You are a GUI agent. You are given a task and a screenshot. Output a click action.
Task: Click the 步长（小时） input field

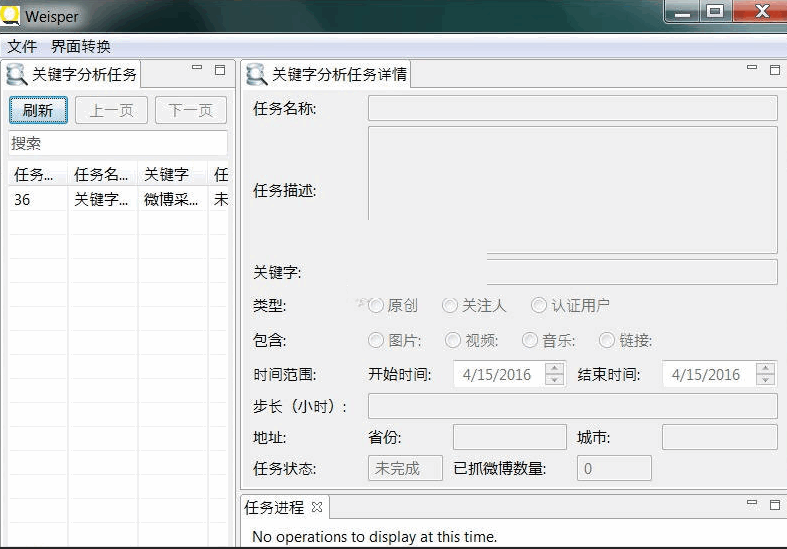pyautogui.click(x=573, y=406)
